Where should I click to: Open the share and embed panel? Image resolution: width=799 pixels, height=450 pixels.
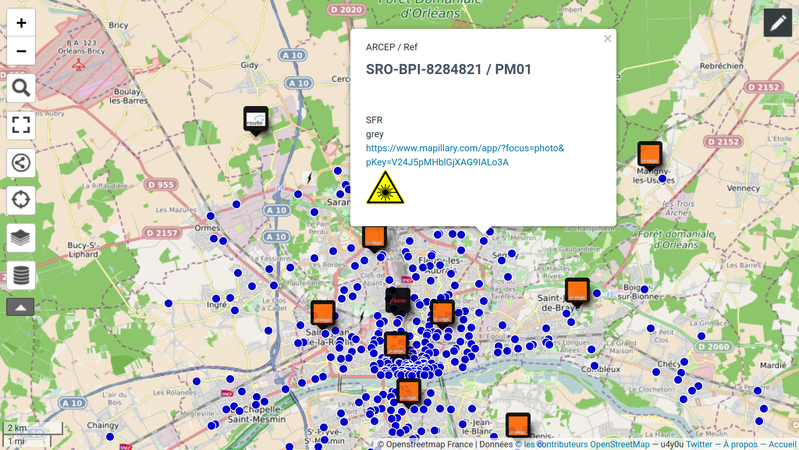(21, 163)
